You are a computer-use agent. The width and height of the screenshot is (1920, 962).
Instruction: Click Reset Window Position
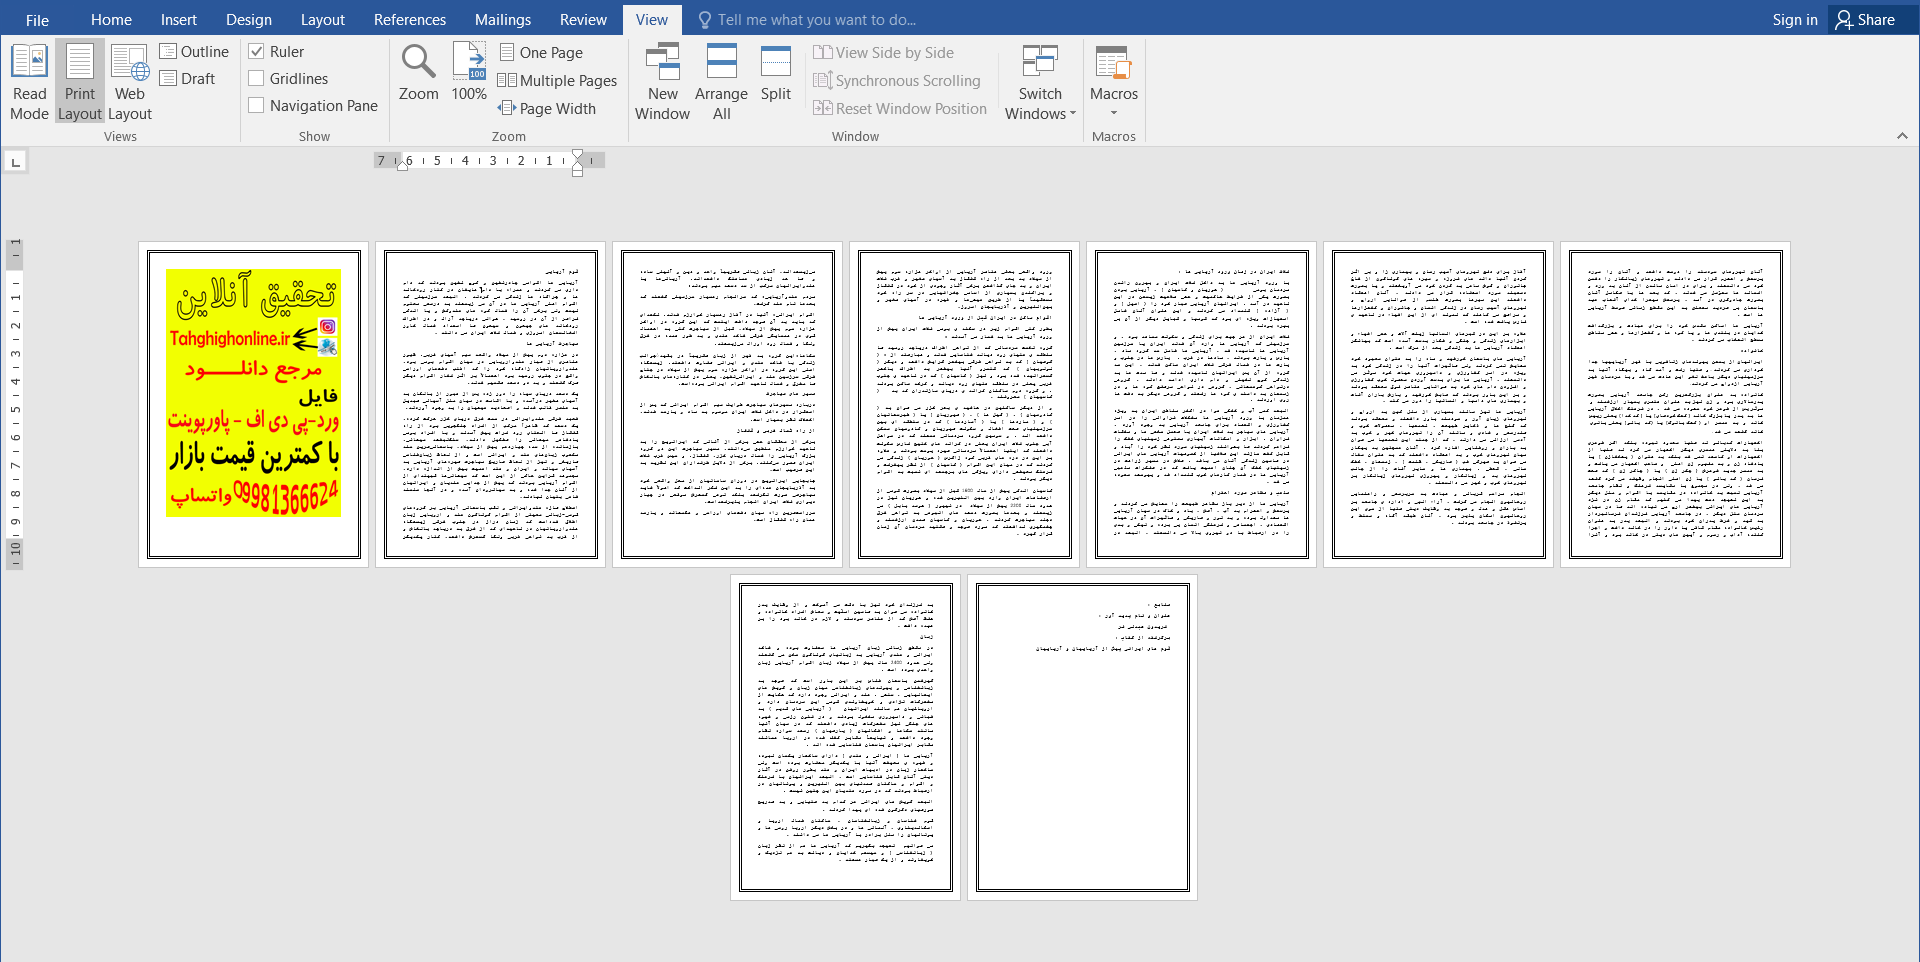coord(900,108)
